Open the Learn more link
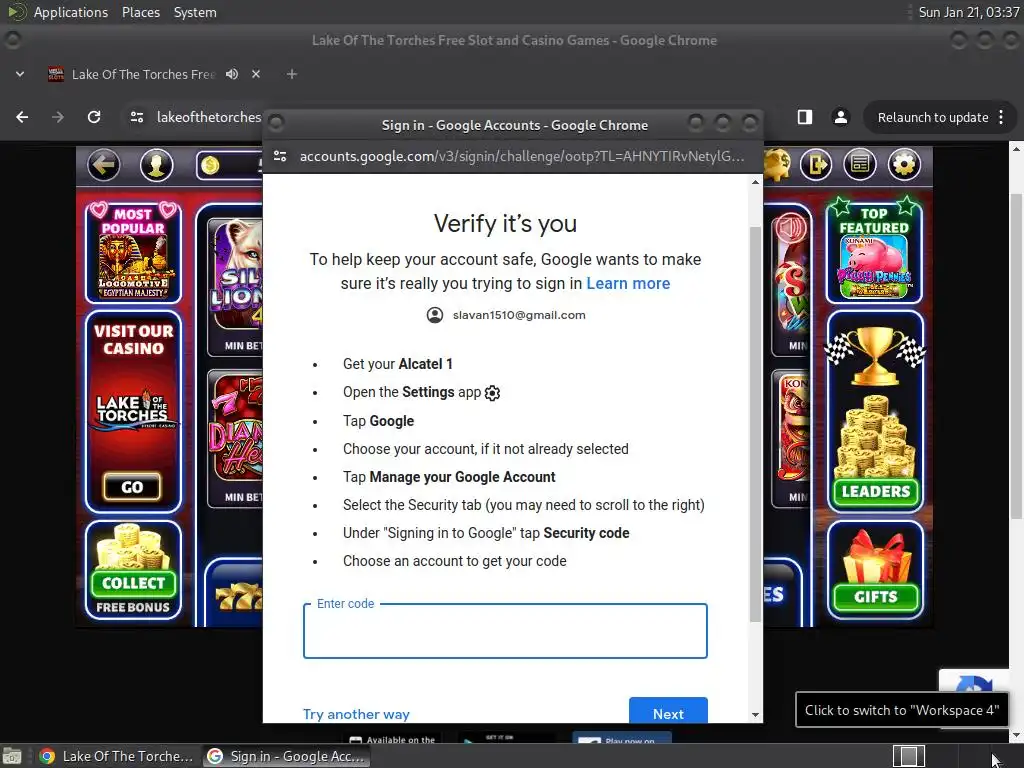The width and height of the screenshot is (1024, 768). (x=628, y=283)
